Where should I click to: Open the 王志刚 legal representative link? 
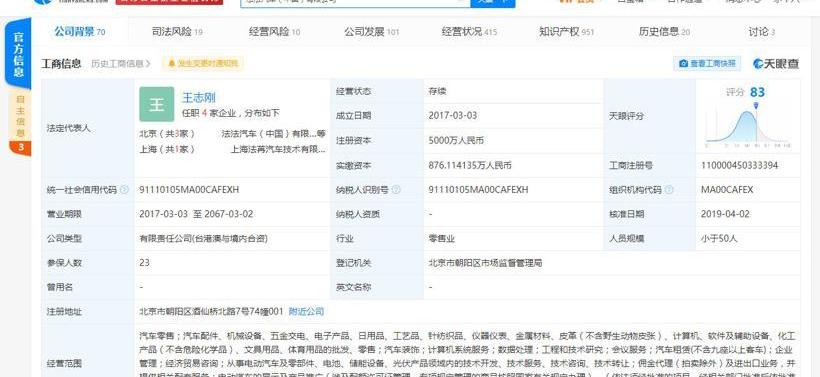point(199,98)
